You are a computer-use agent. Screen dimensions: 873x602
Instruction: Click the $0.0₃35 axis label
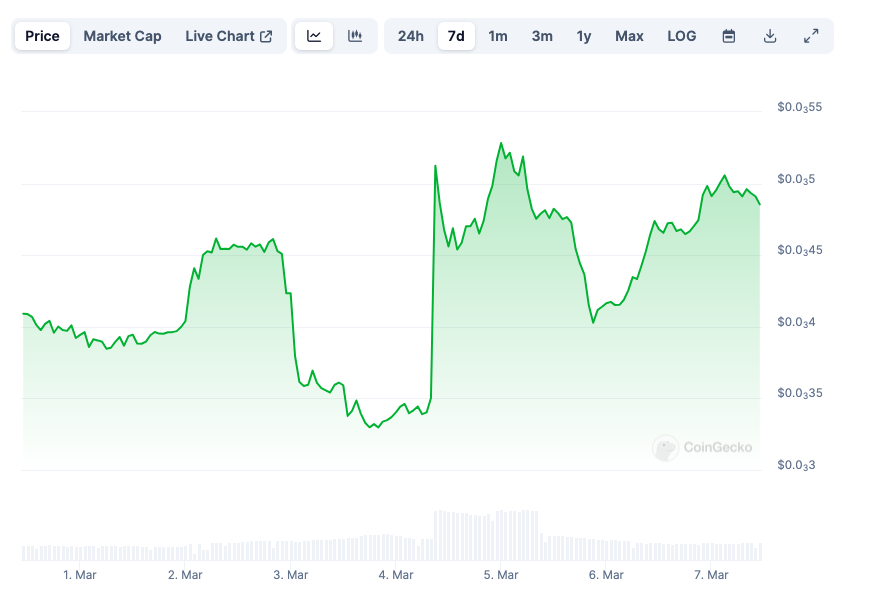(800, 394)
